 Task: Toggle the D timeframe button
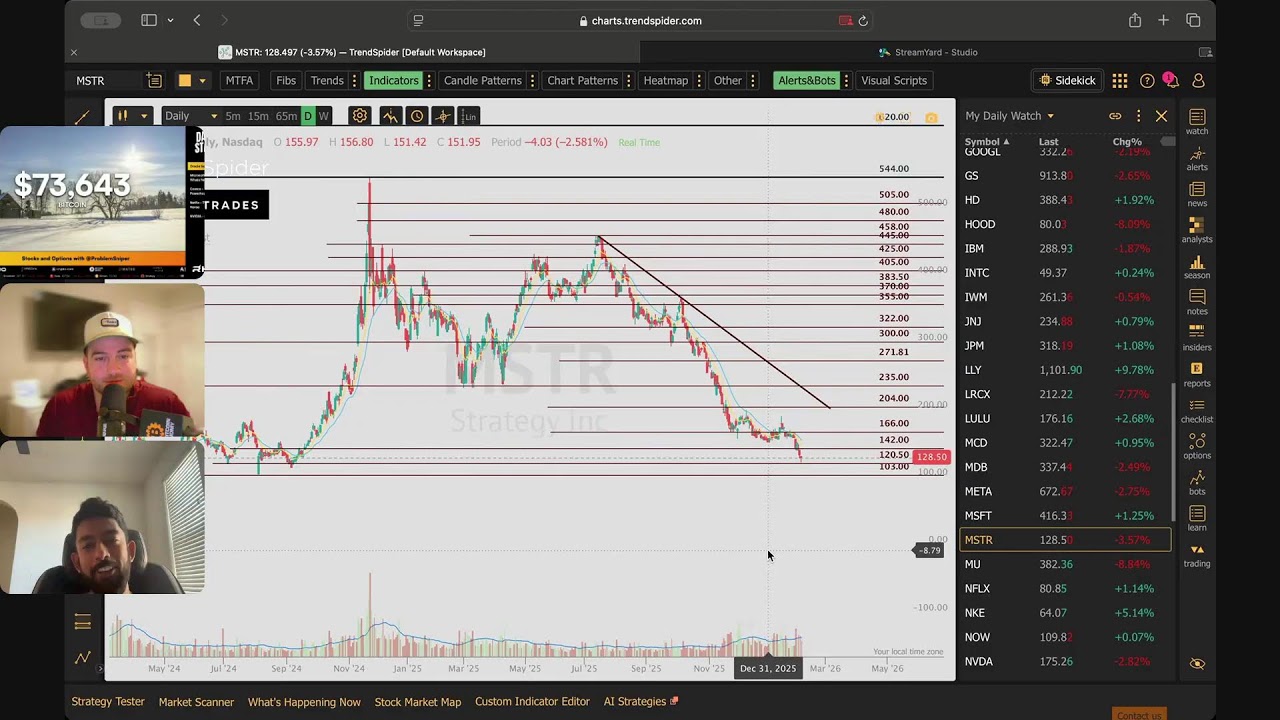pos(308,116)
